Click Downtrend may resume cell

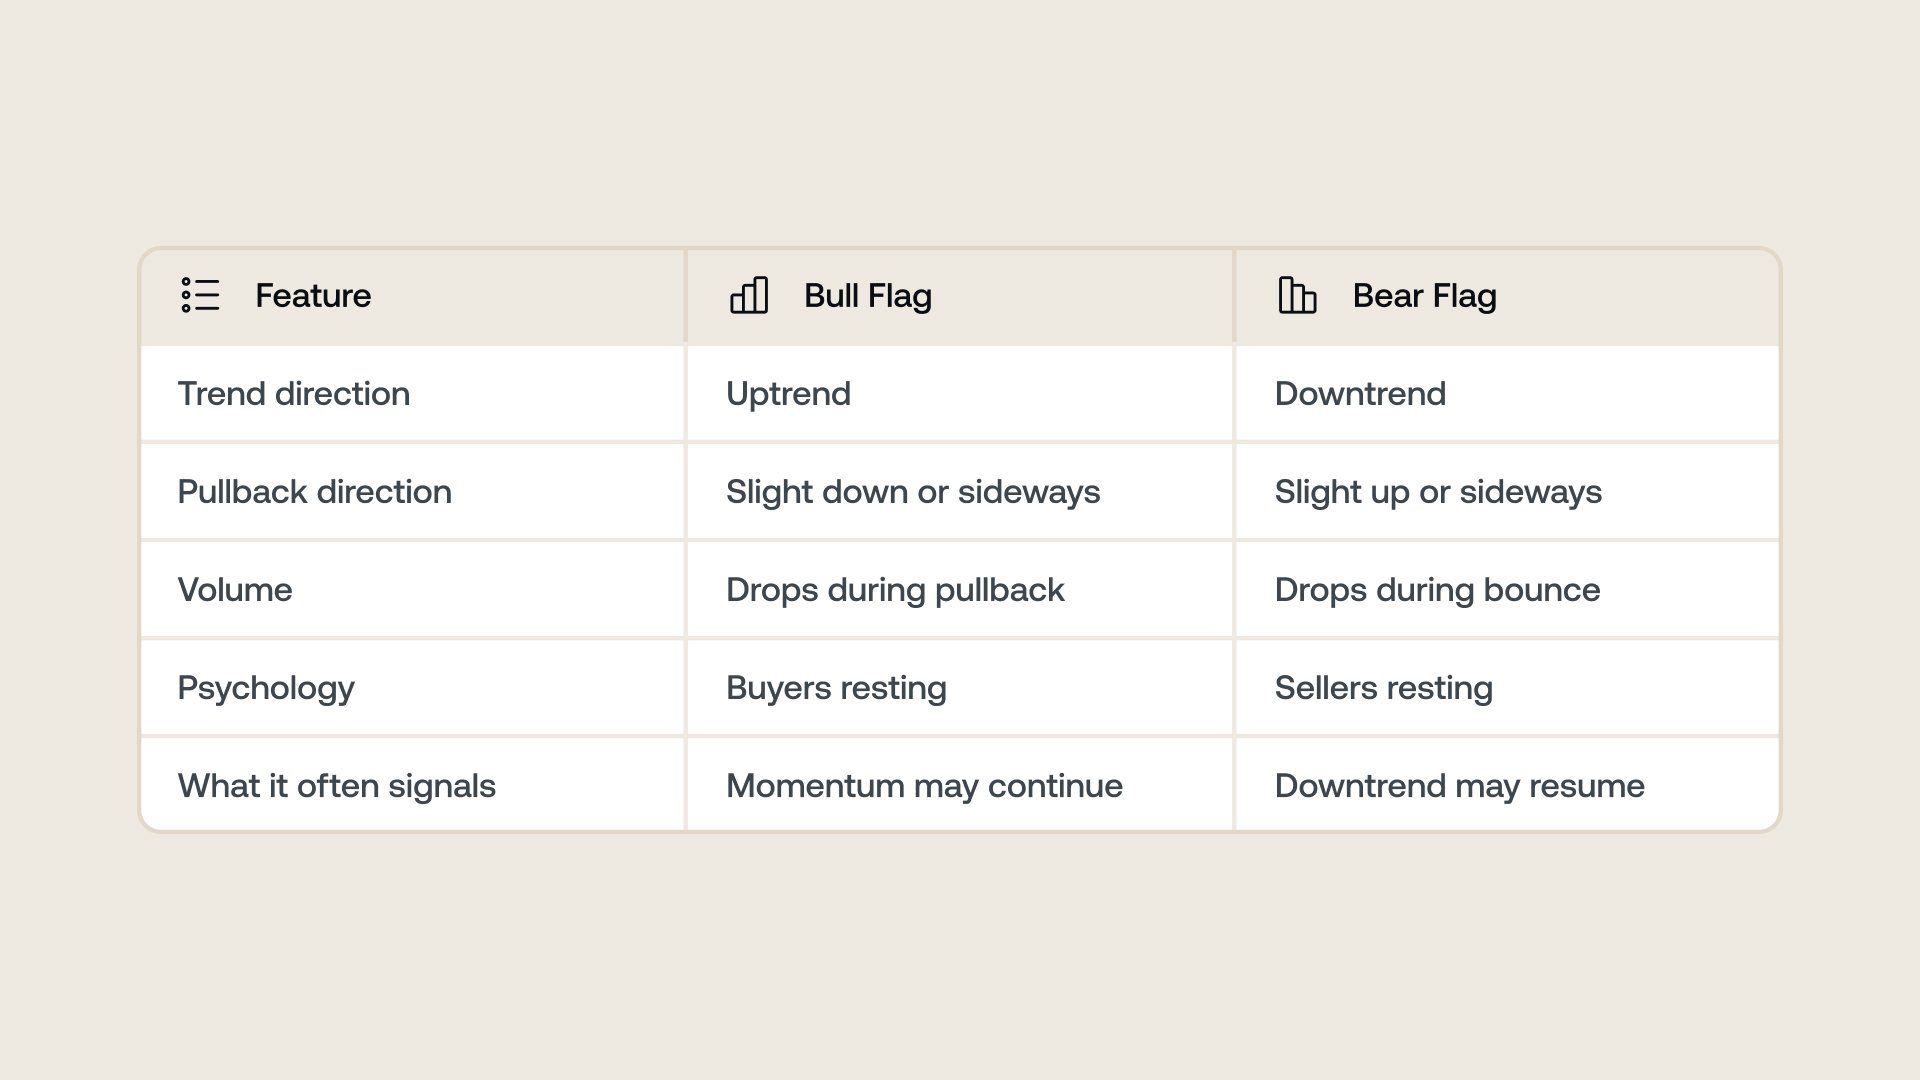tap(1459, 785)
